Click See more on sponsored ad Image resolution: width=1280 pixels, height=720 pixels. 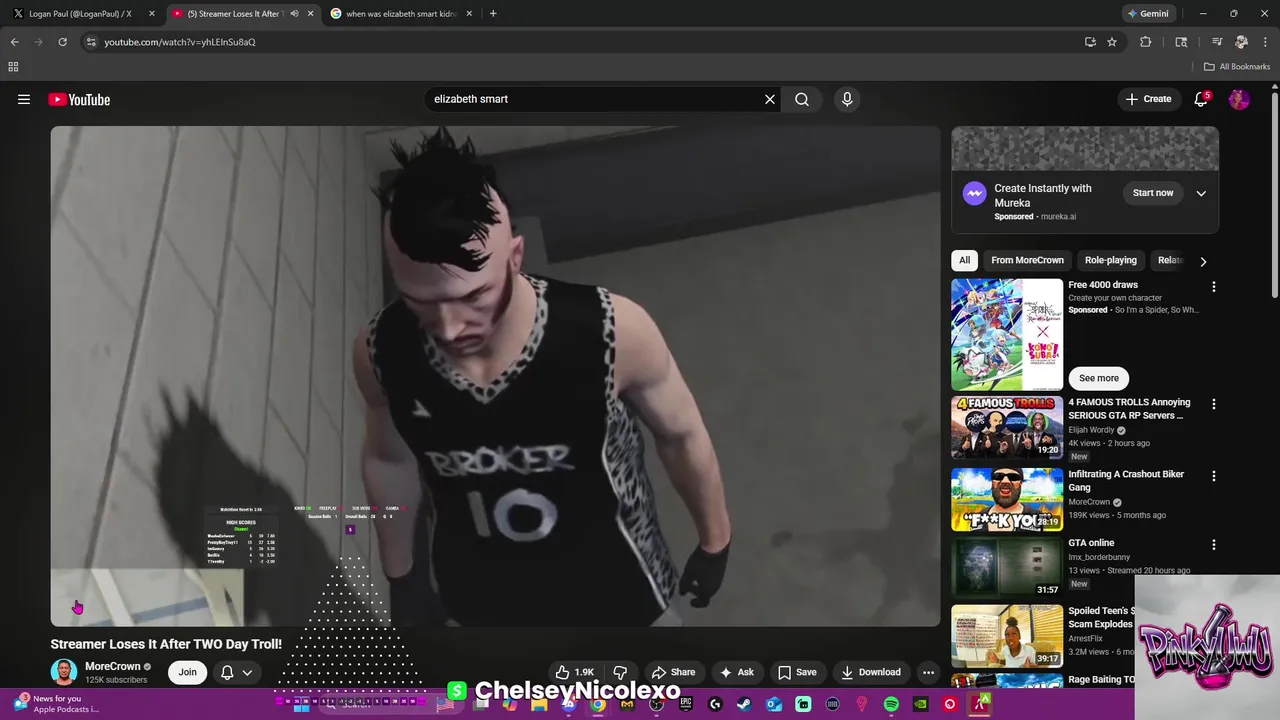coord(1099,378)
